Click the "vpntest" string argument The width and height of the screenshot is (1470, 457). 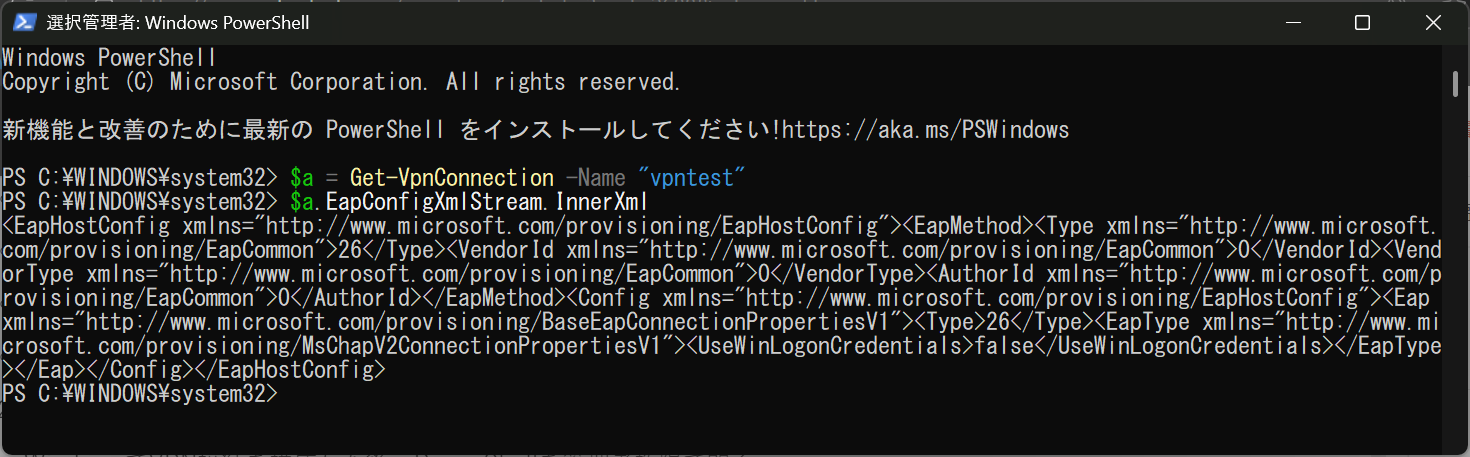click(x=692, y=178)
